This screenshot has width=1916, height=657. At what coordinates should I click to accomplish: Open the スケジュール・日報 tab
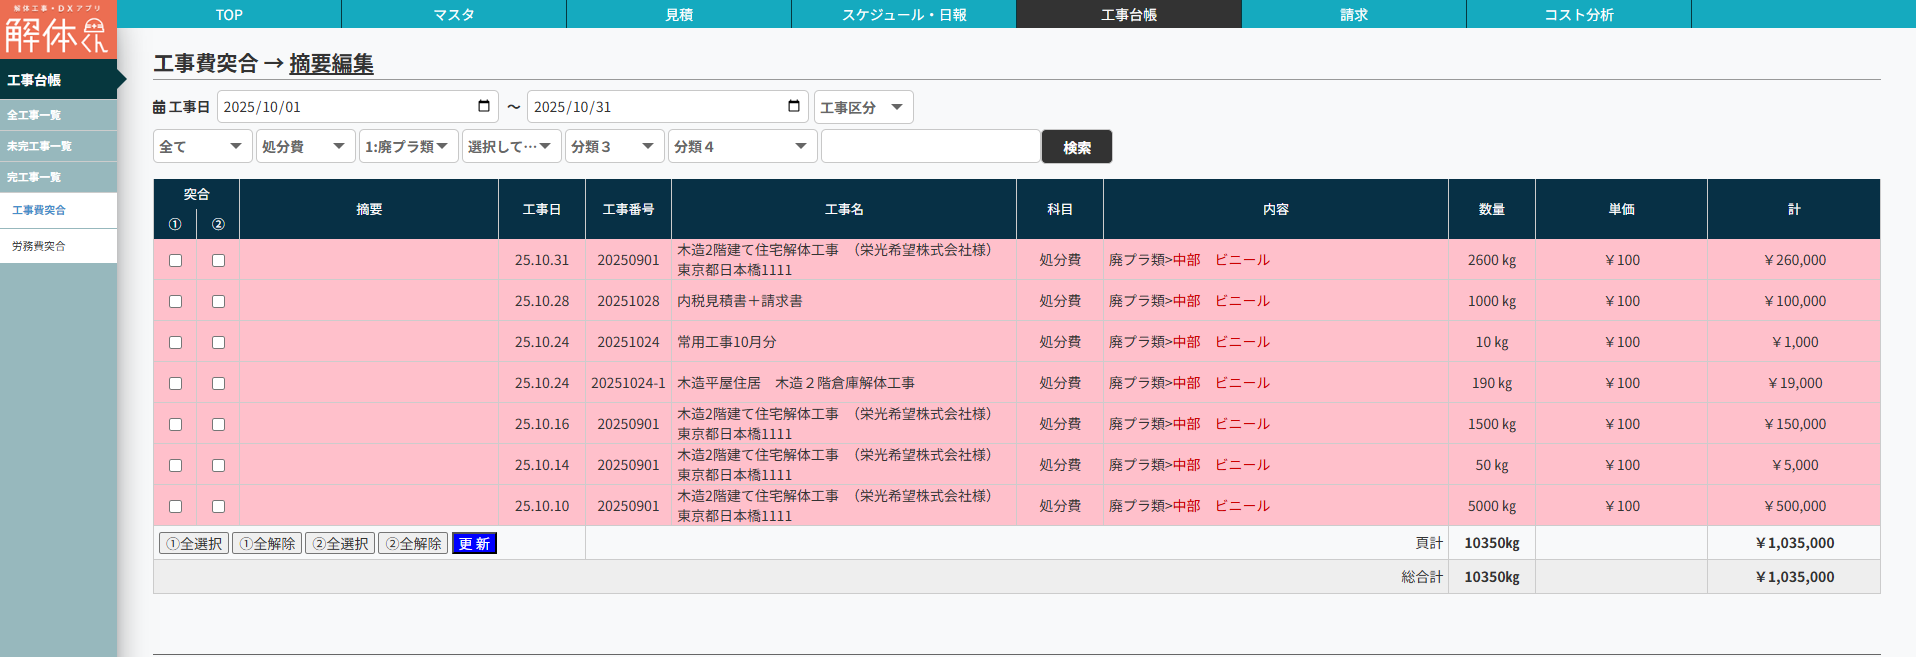[x=904, y=14]
